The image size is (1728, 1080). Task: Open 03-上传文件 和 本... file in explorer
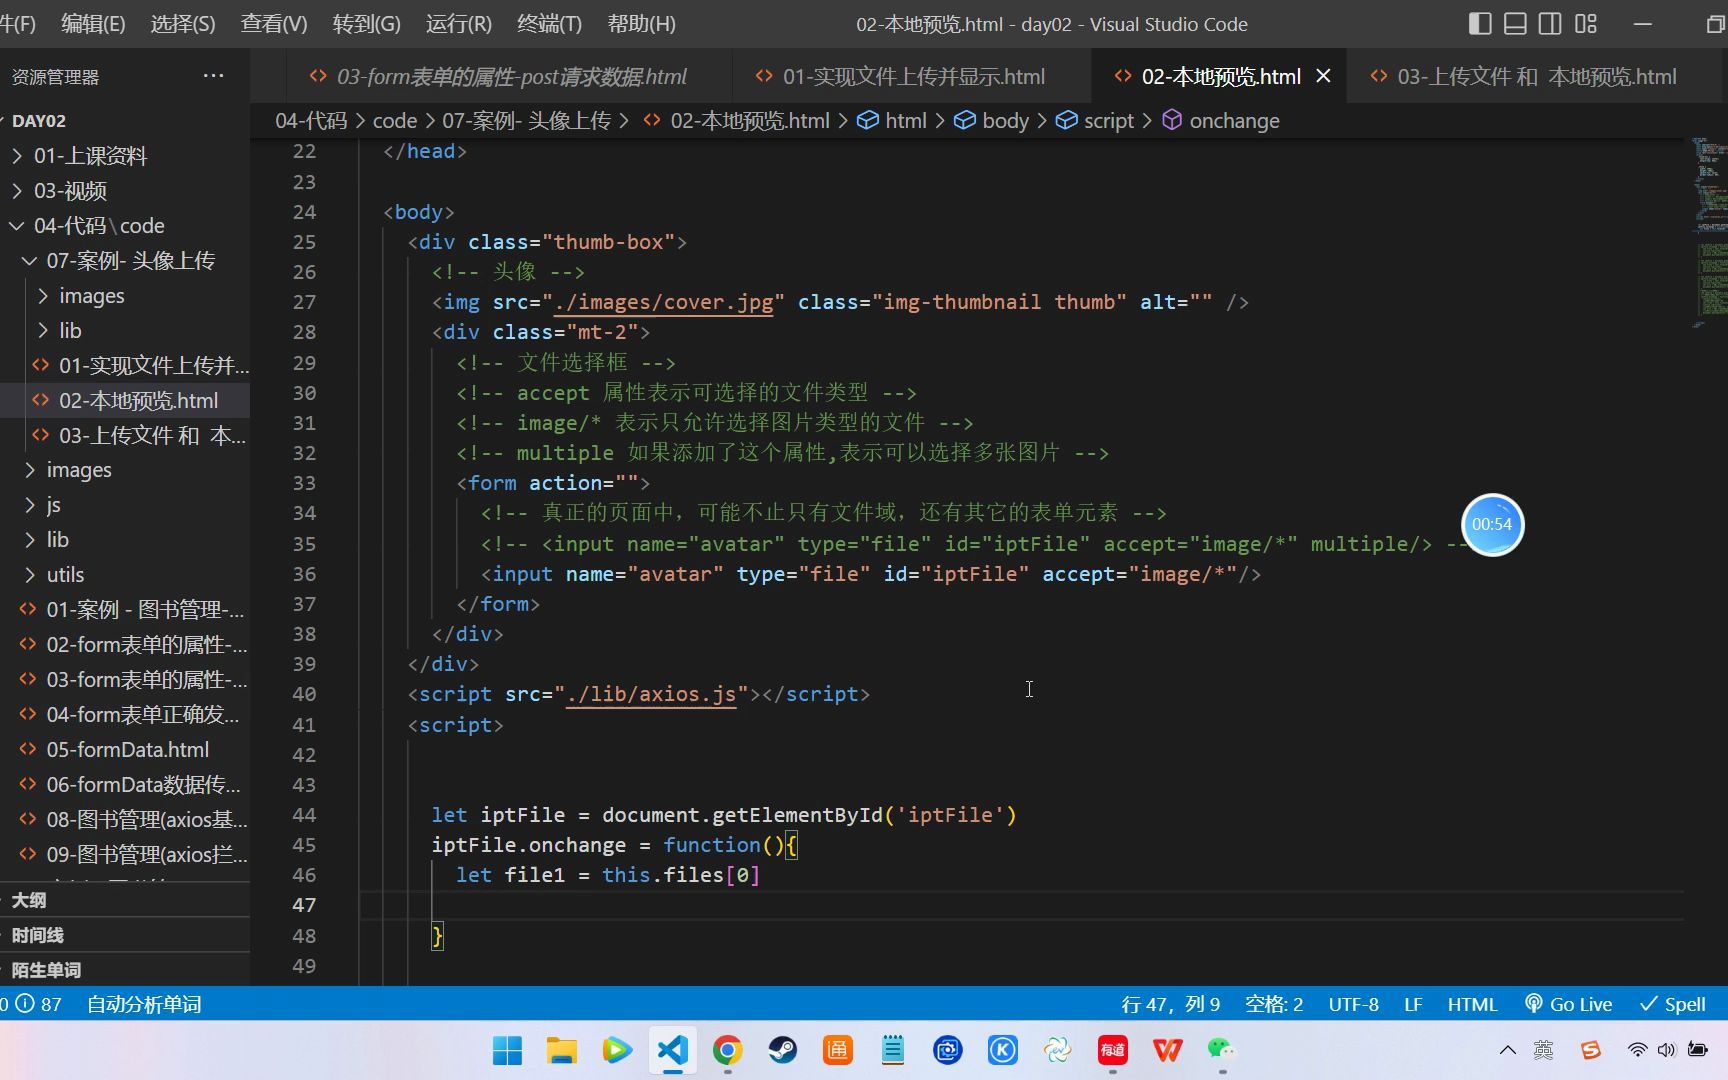[125, 436]
